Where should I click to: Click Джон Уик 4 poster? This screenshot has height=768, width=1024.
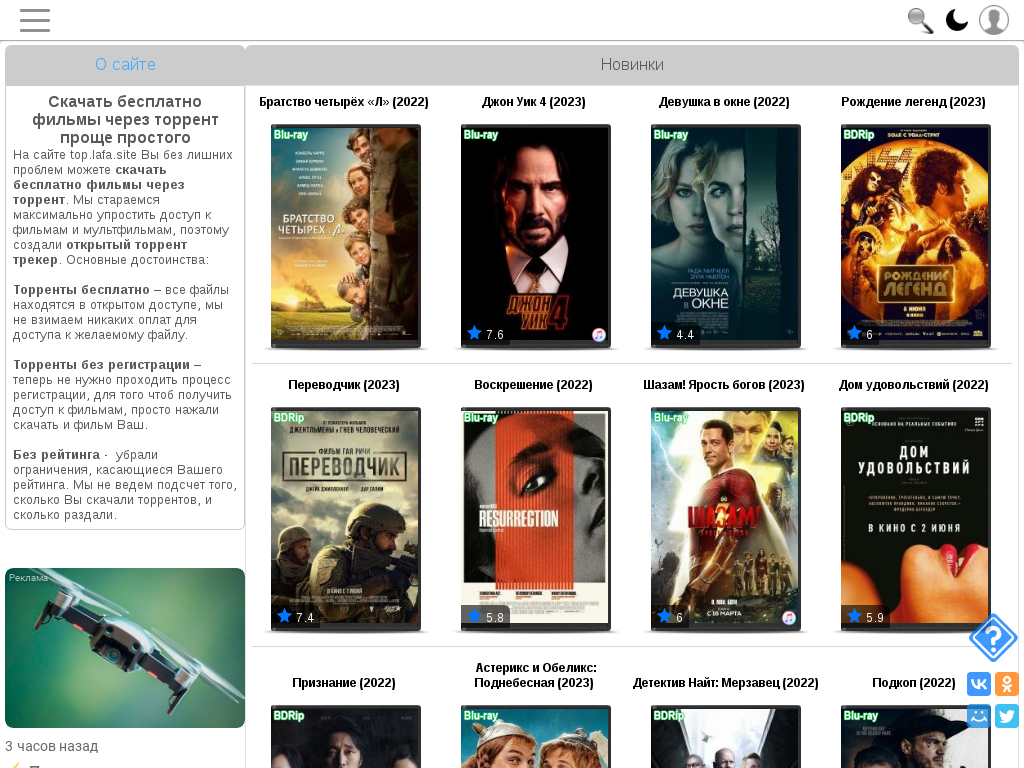click(536, 236)
